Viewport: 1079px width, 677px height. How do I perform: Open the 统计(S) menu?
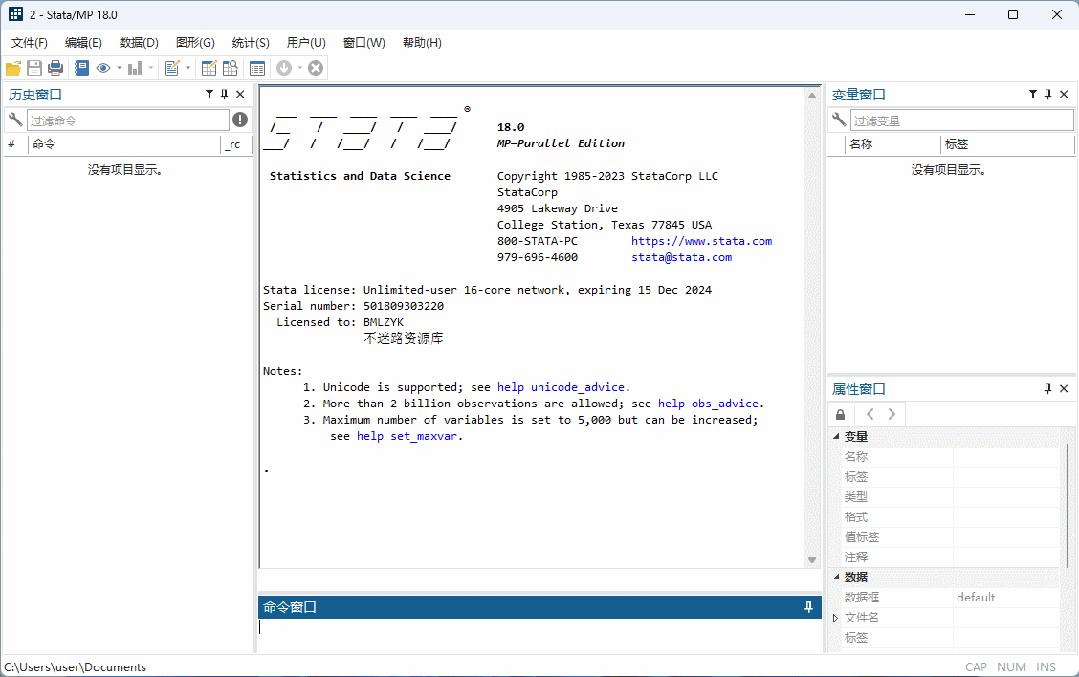click(x=249, y=42)
